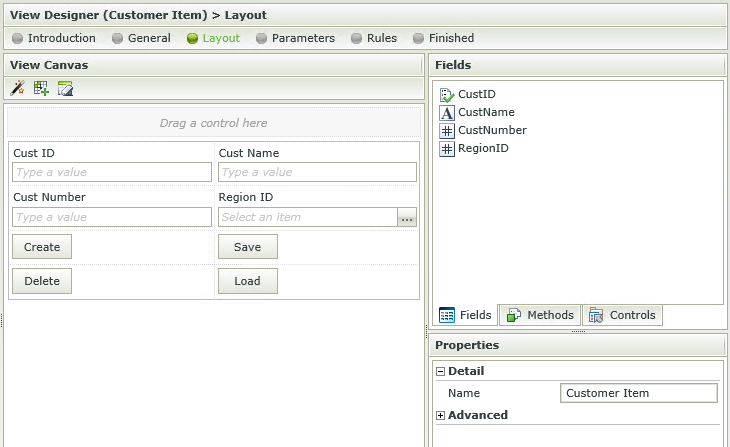
Task: Expand the Advanced properties section
Action: [440, 415]
